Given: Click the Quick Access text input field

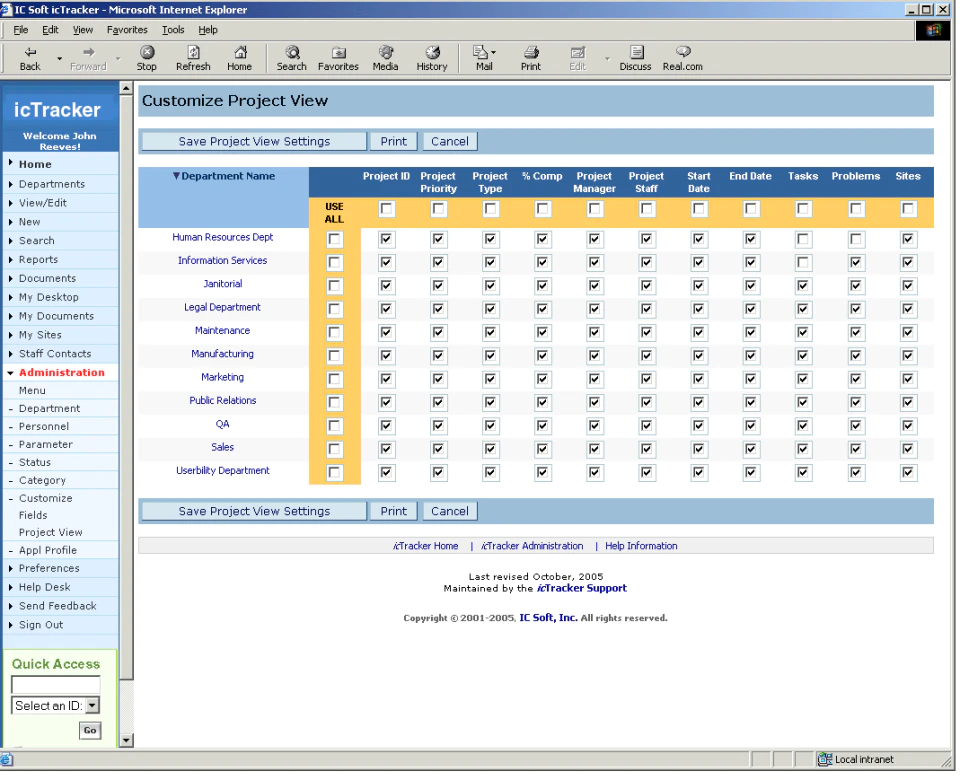Looking at the screenshot, I should [56, 684].
